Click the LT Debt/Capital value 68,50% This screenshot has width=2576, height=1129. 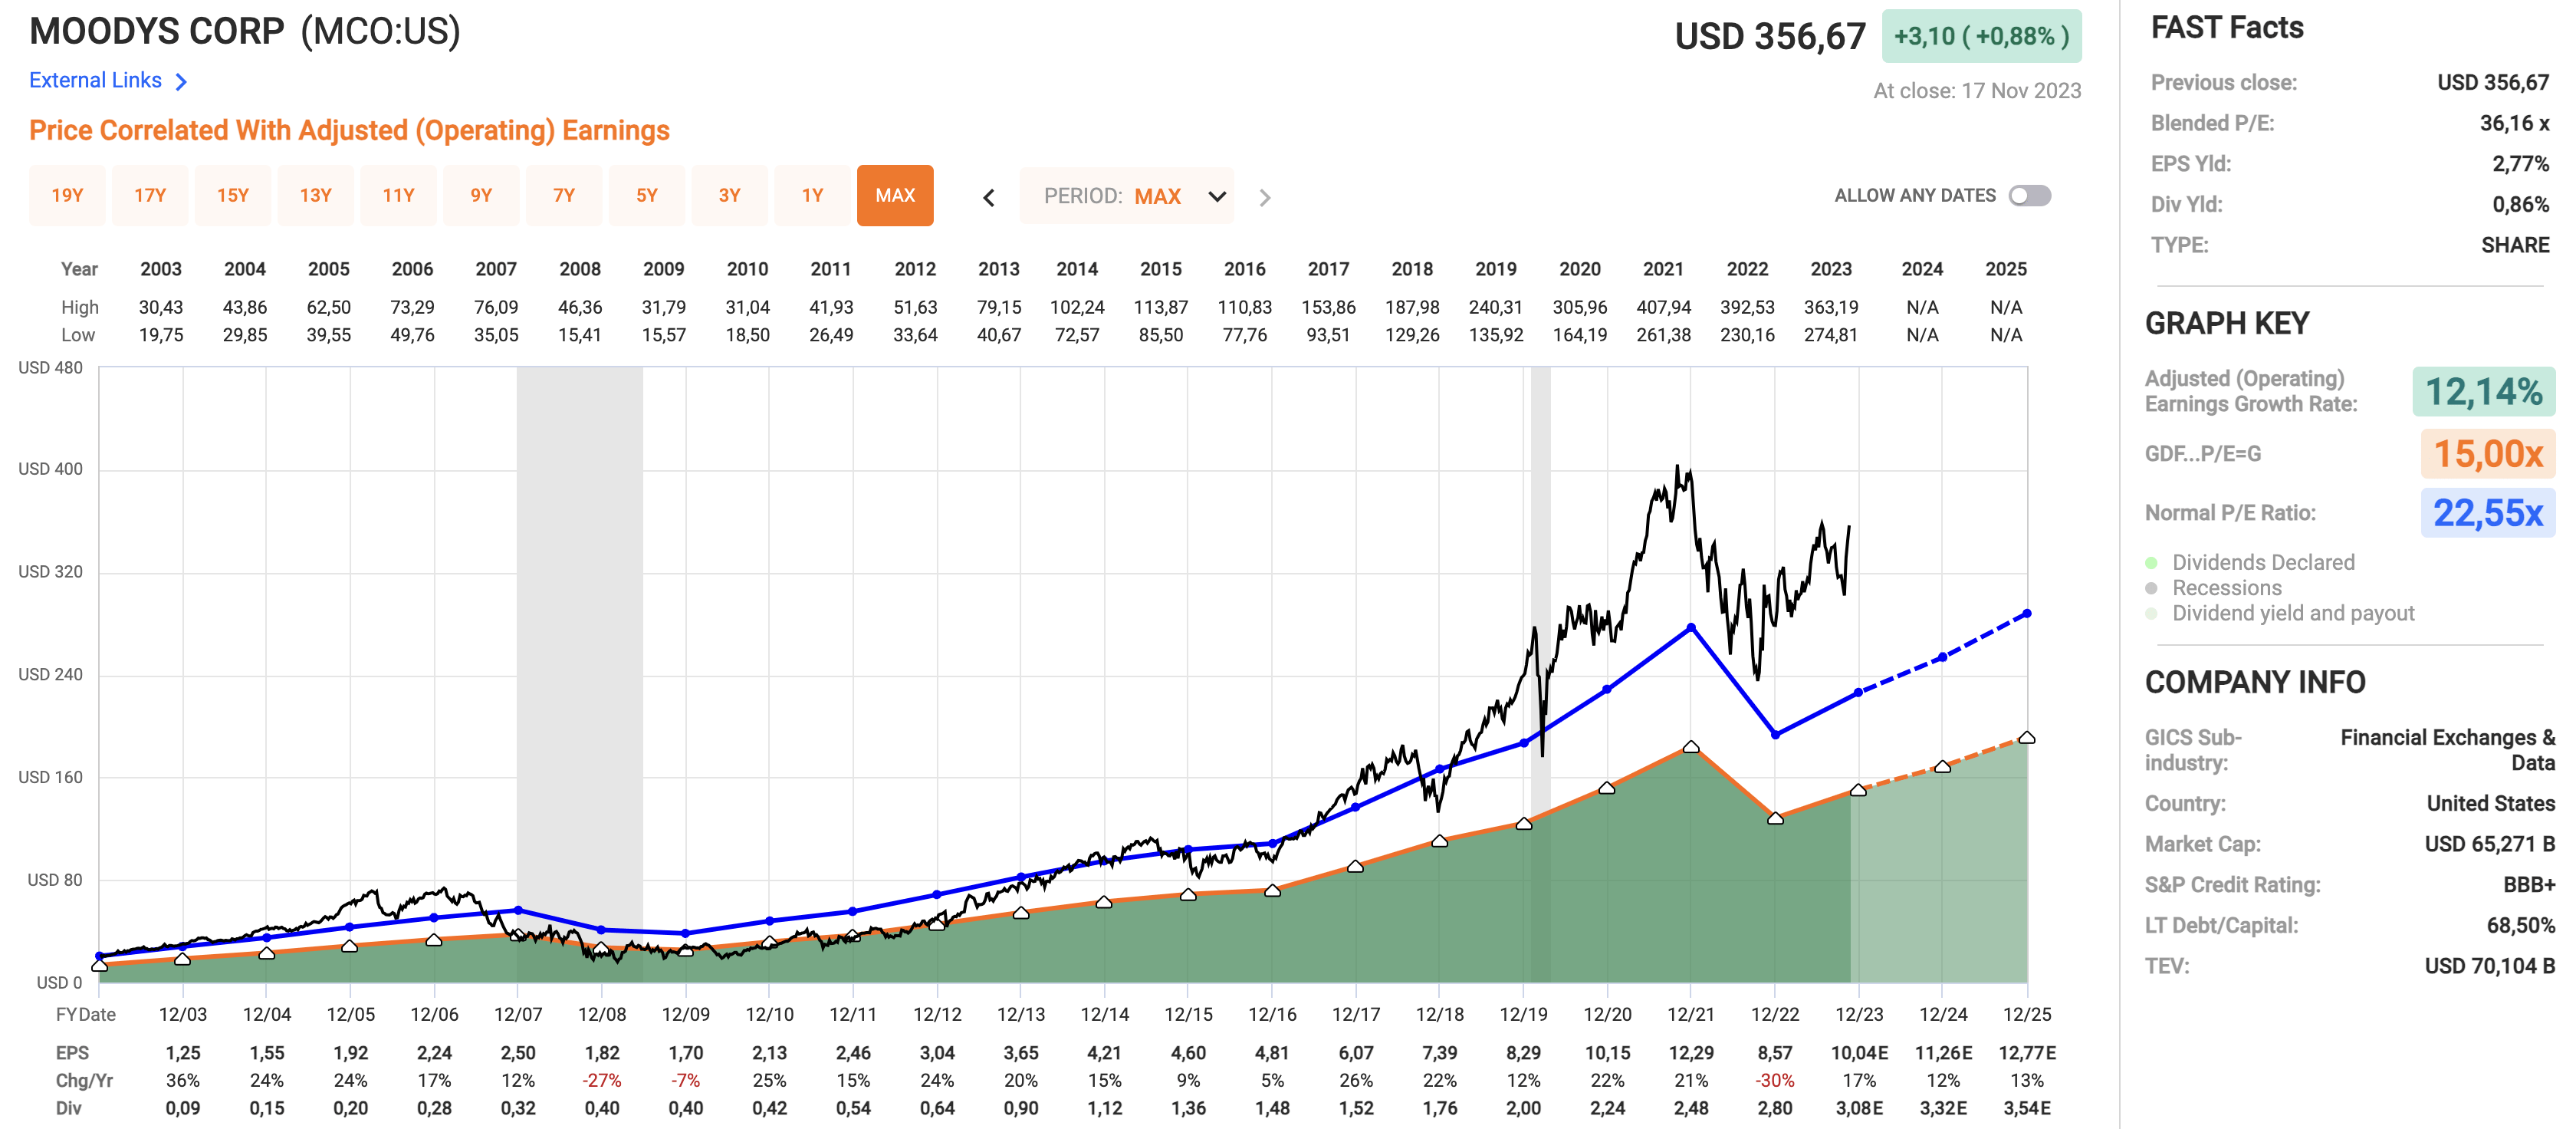pyautogui.click(x=2520, y=926)
